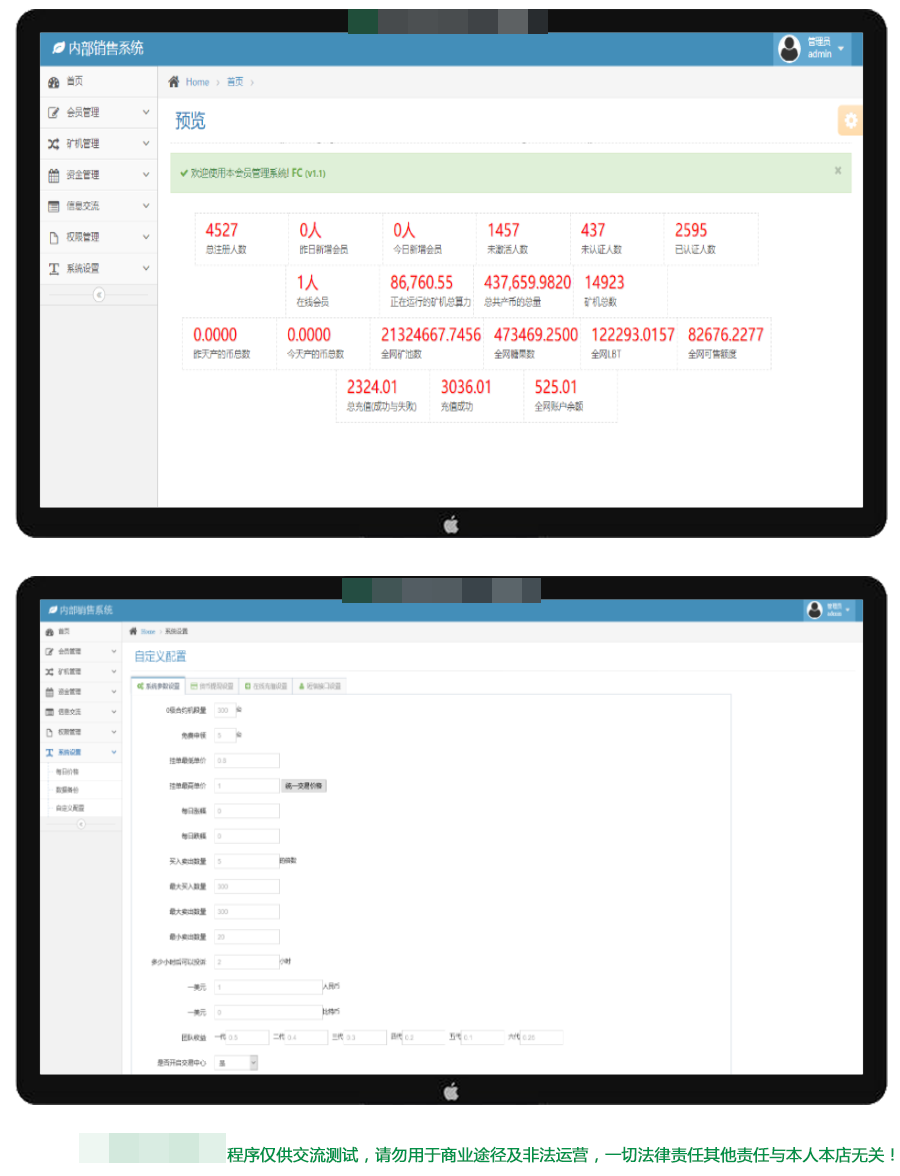Dismiss the green welcome alert
The image size is (900, 1176).
point(838,171)
